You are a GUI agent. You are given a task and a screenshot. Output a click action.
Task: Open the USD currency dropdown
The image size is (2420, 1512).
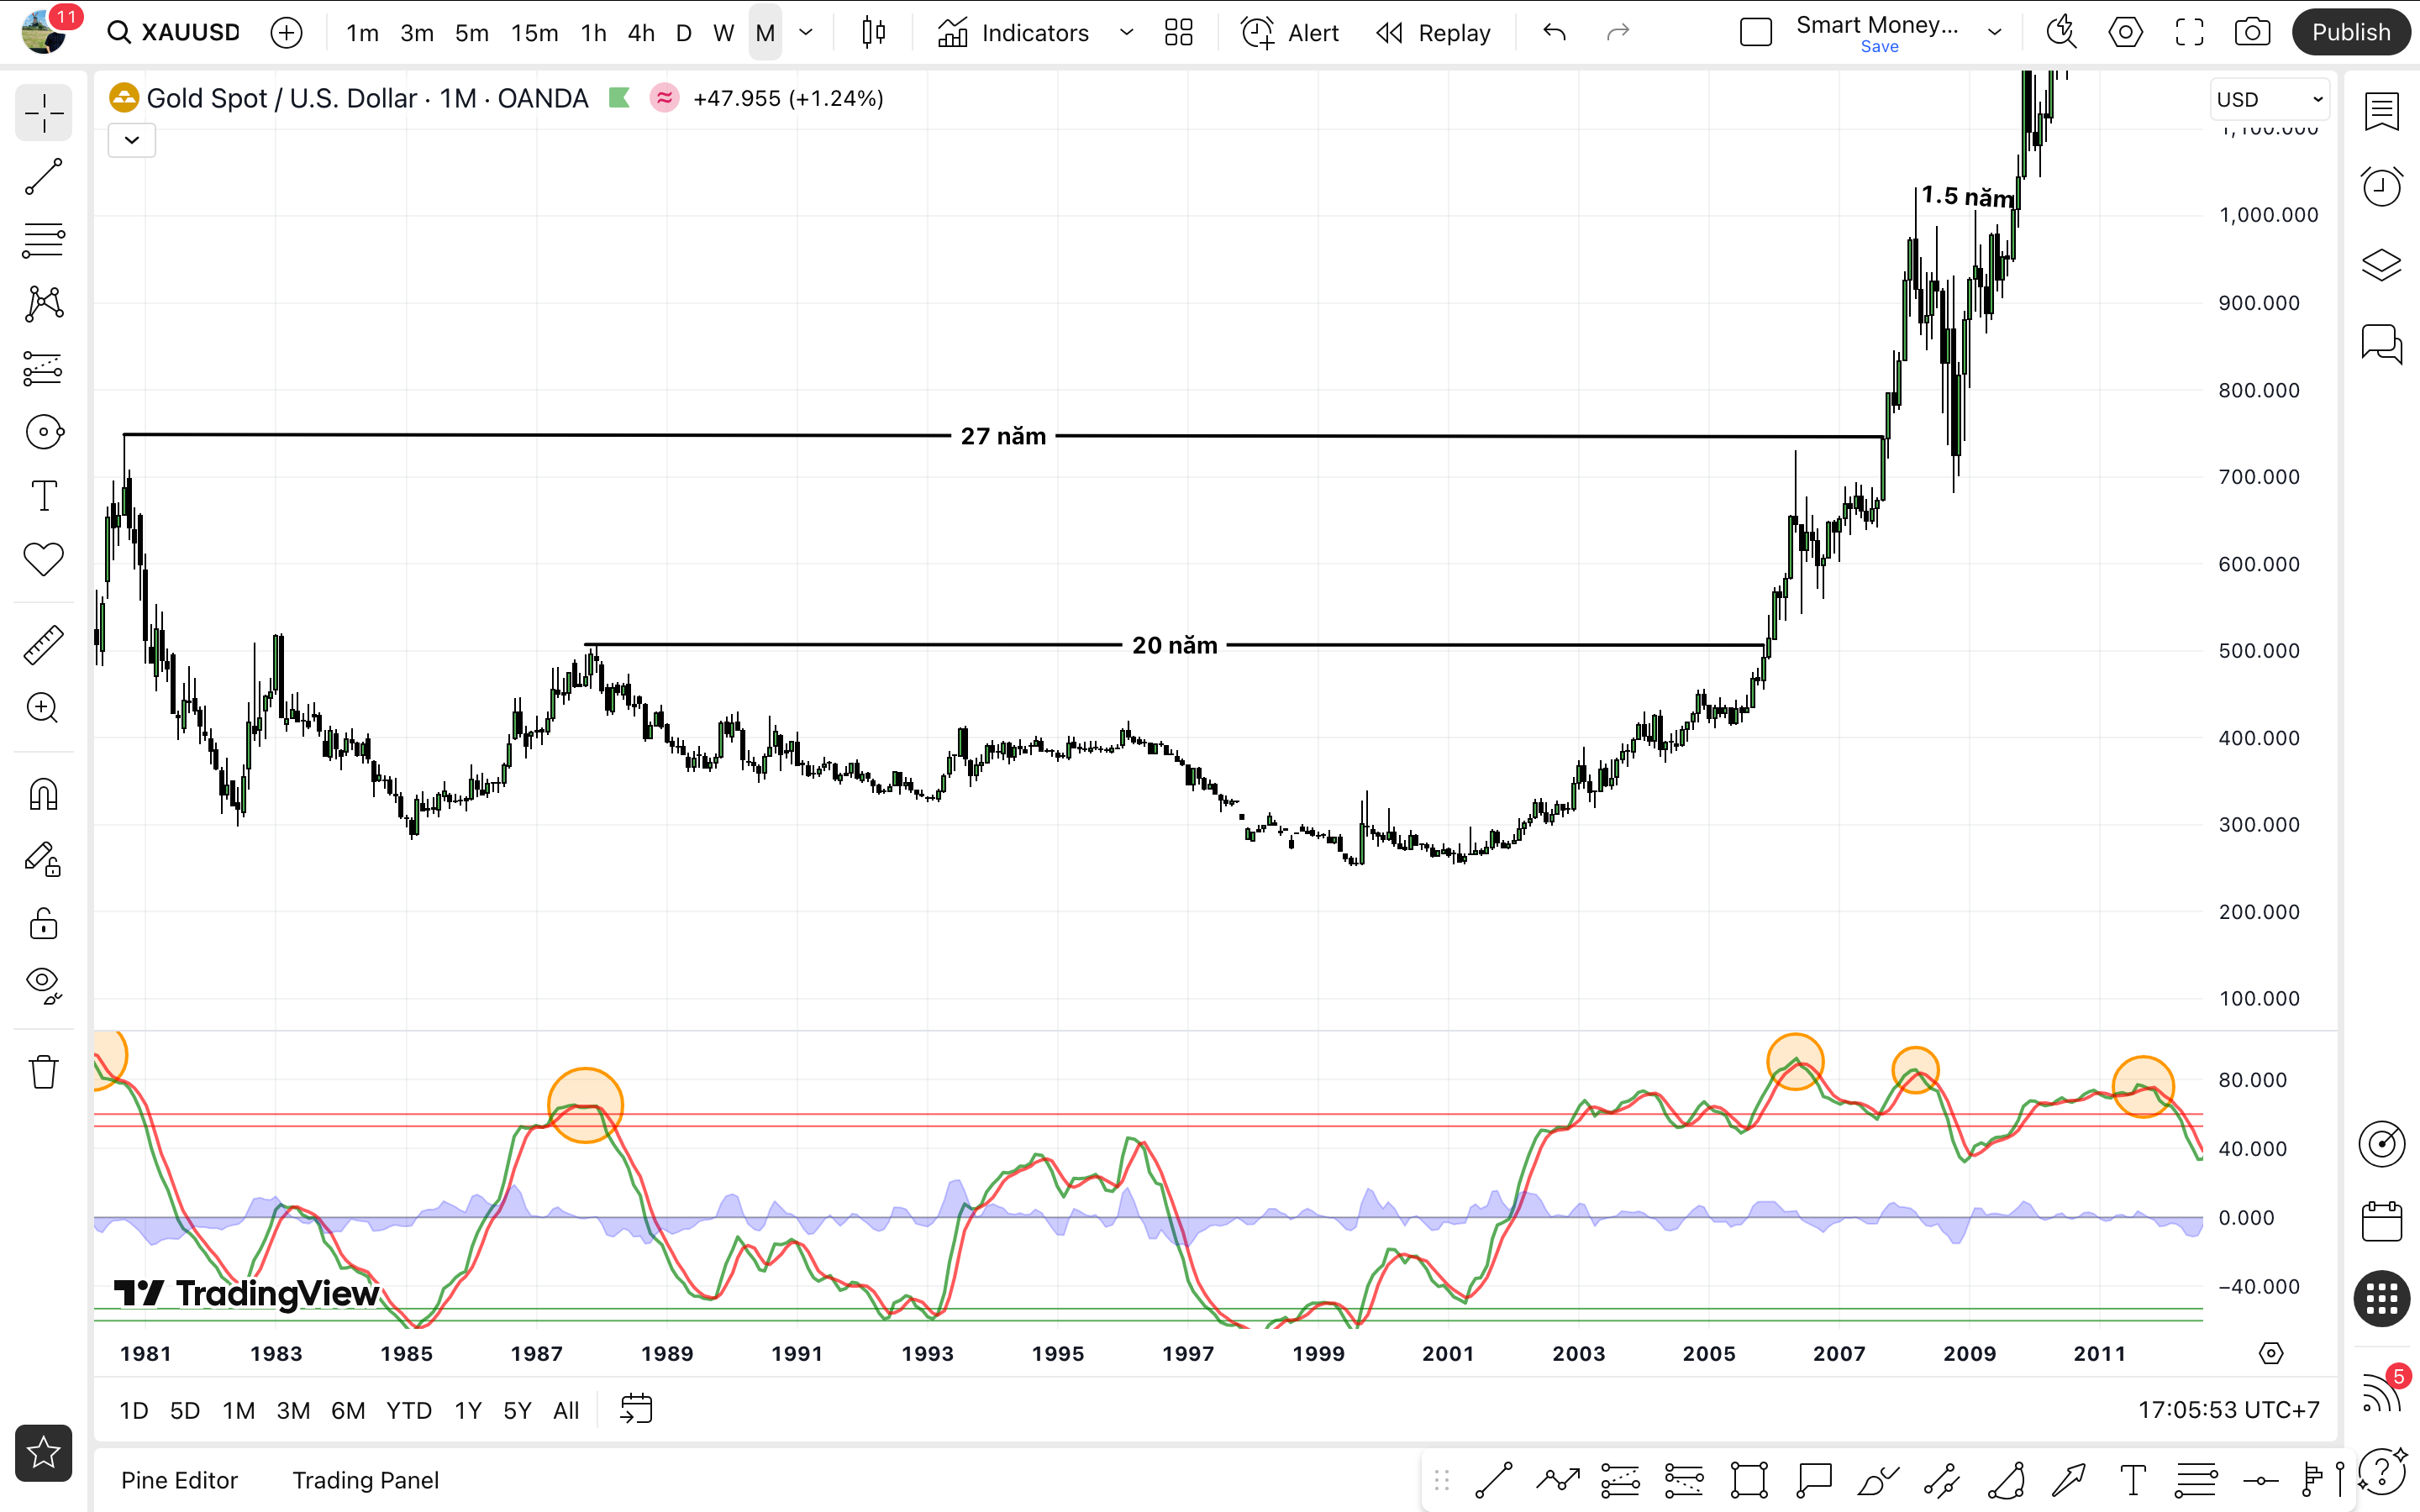point(2268,99)
